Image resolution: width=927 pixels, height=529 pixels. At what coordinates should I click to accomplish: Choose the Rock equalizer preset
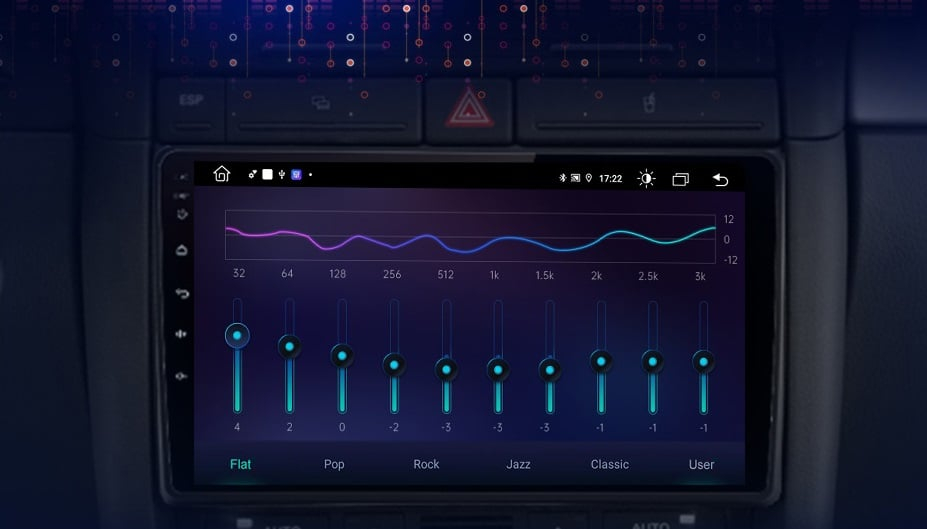tap(426, 464)
